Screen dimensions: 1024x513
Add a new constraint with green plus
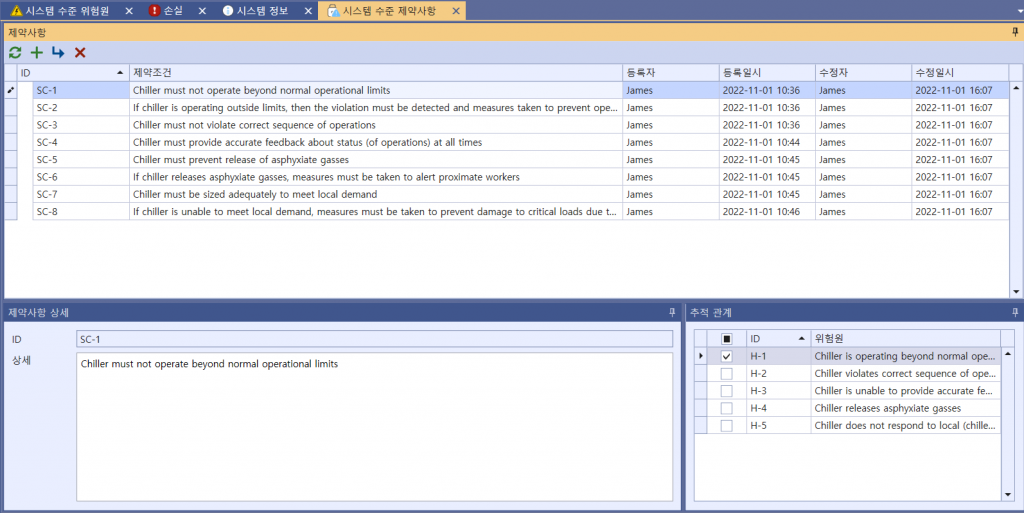coord(37,52)
